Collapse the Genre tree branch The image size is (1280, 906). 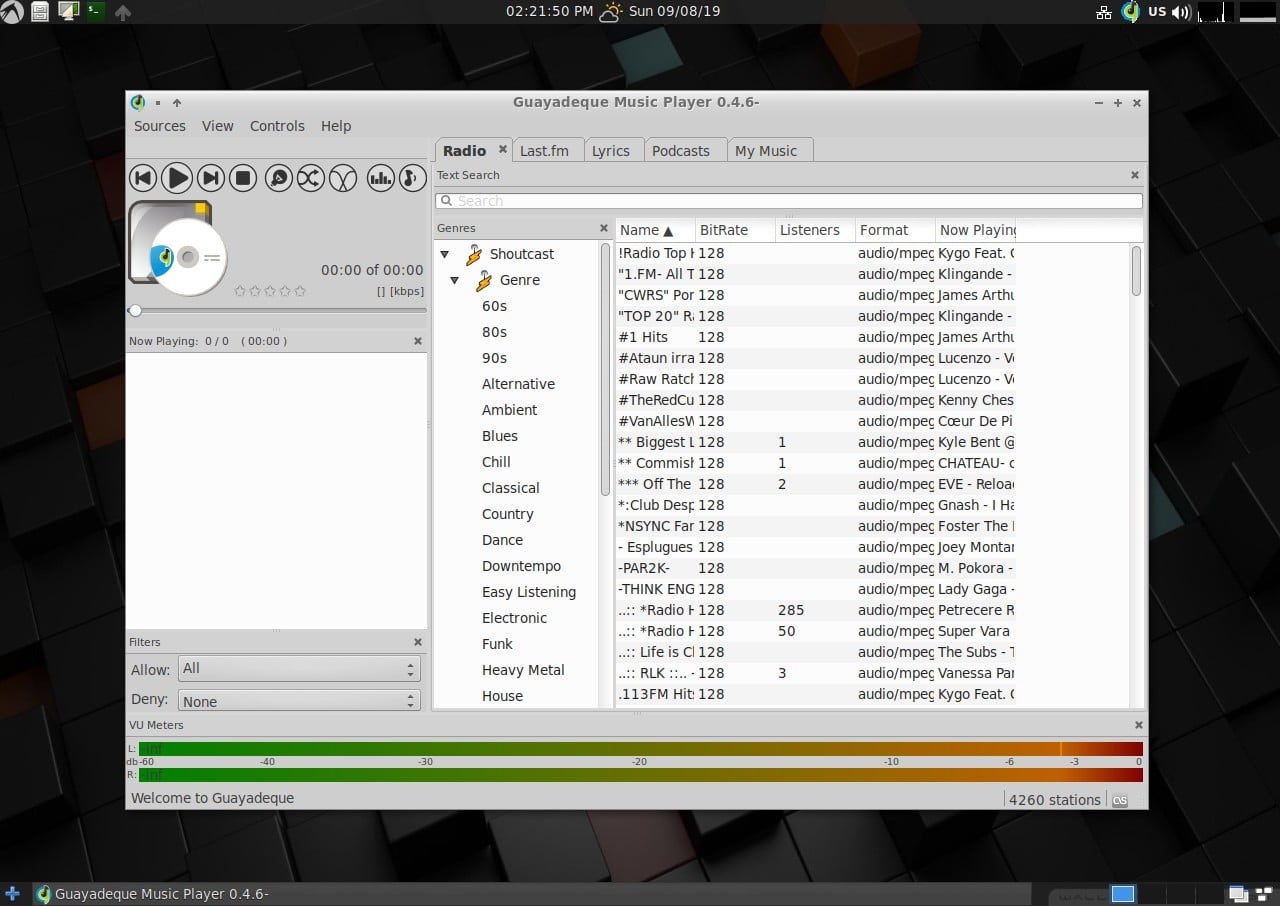[x=455, y=280]
